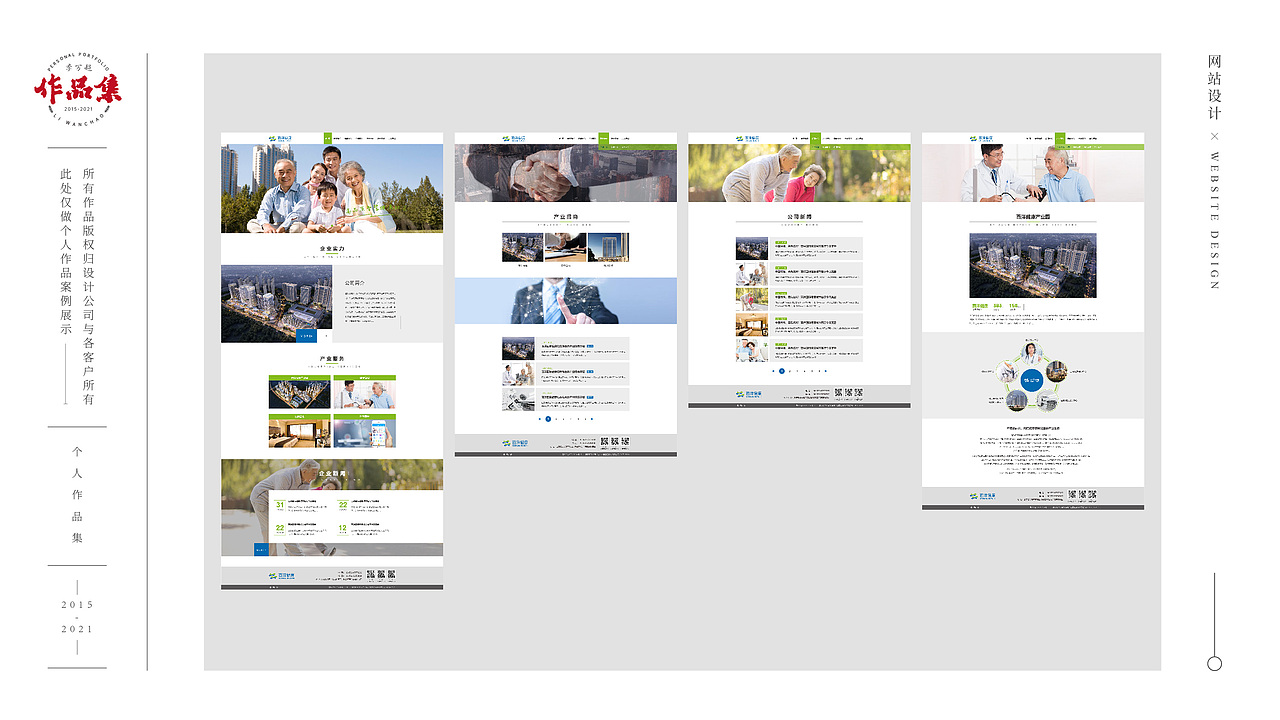
Task: Open the third list item in second mockup
Action: (565, 399)
